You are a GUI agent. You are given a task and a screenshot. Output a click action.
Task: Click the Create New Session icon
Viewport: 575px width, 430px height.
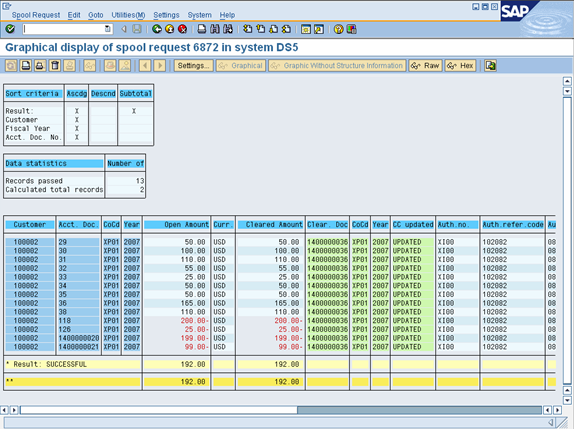point(305,29)
